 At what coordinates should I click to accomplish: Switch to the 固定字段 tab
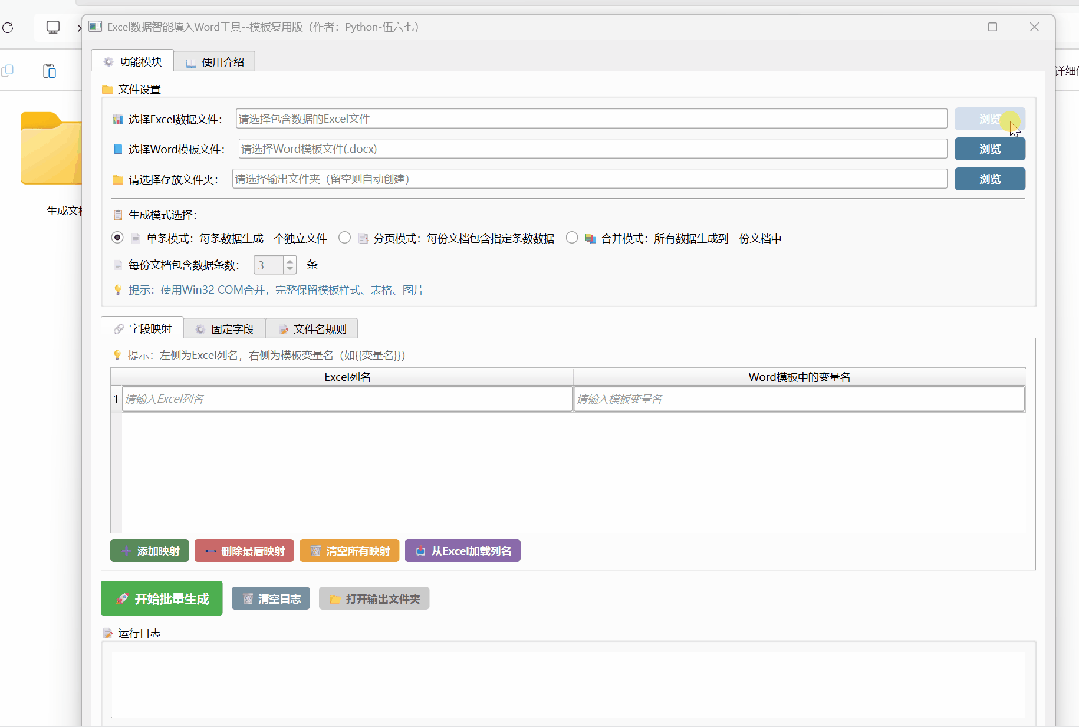tap(224, 329)
